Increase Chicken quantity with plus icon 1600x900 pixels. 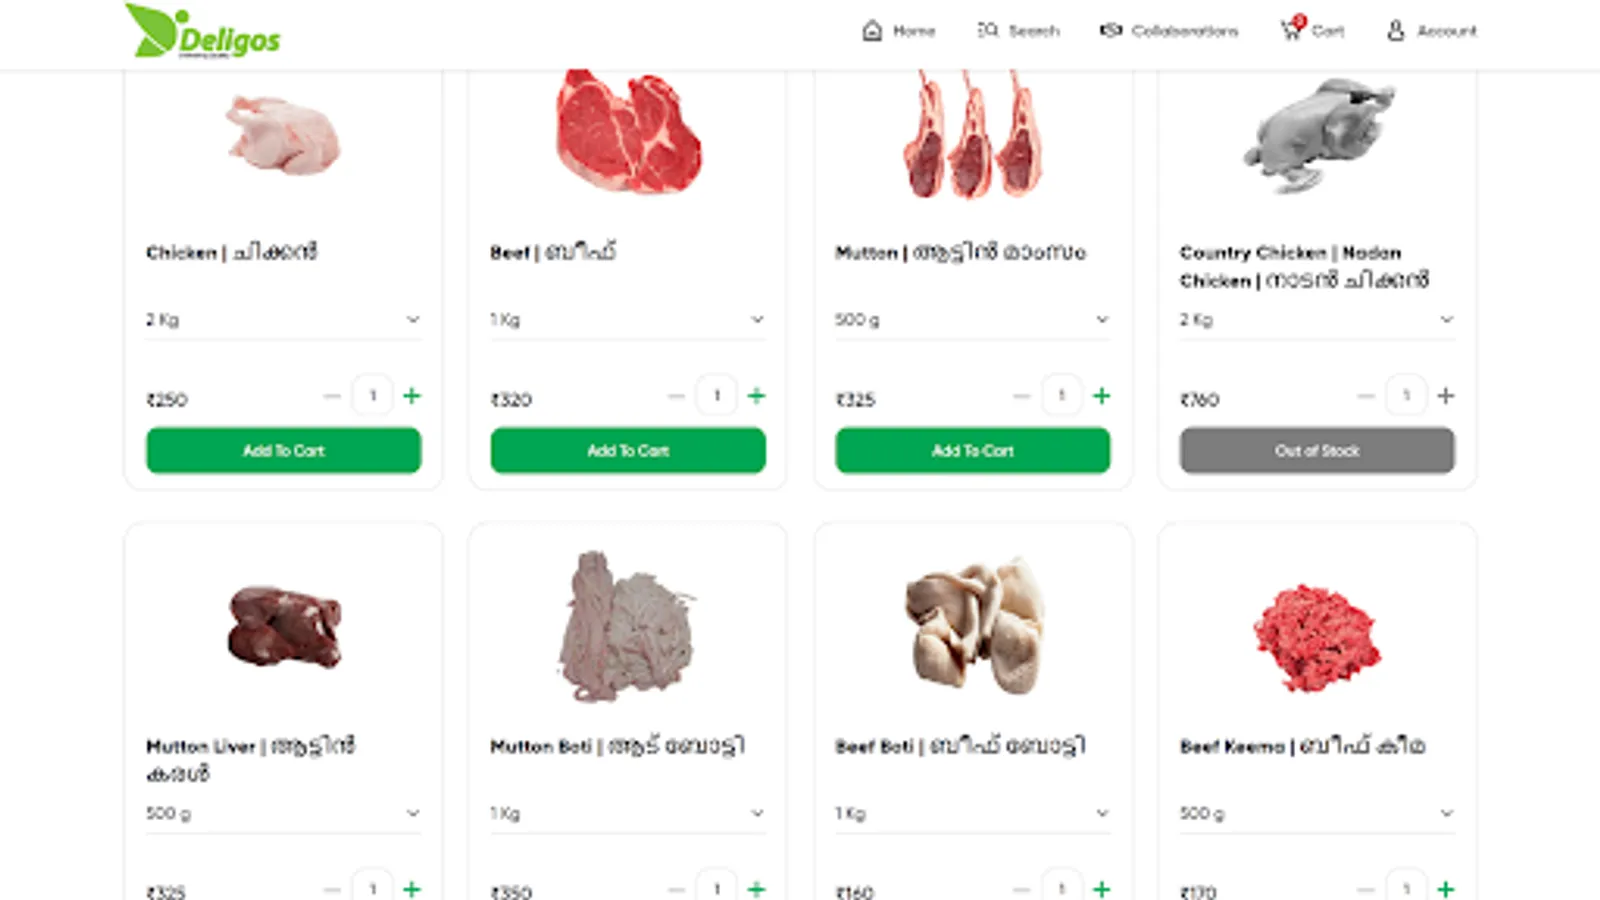pyautogui.click(x=412, y=396)
